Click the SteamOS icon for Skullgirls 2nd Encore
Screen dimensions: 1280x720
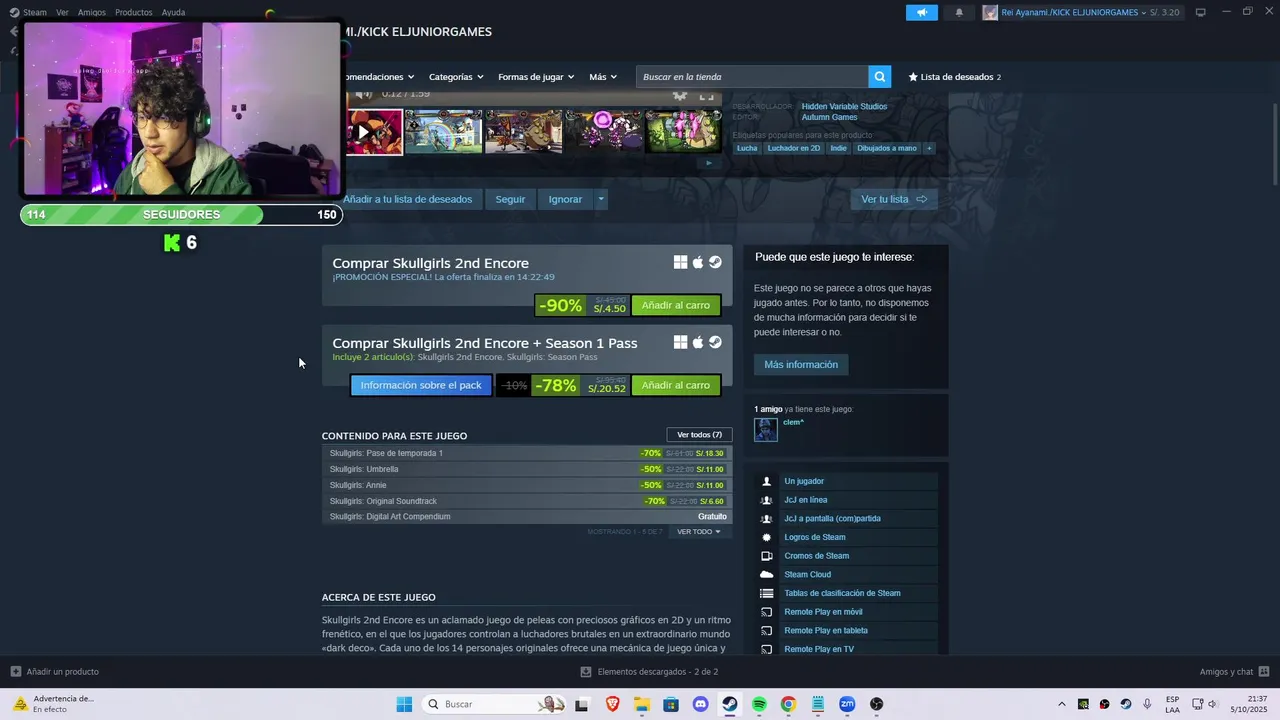click(x=715, y=262)
